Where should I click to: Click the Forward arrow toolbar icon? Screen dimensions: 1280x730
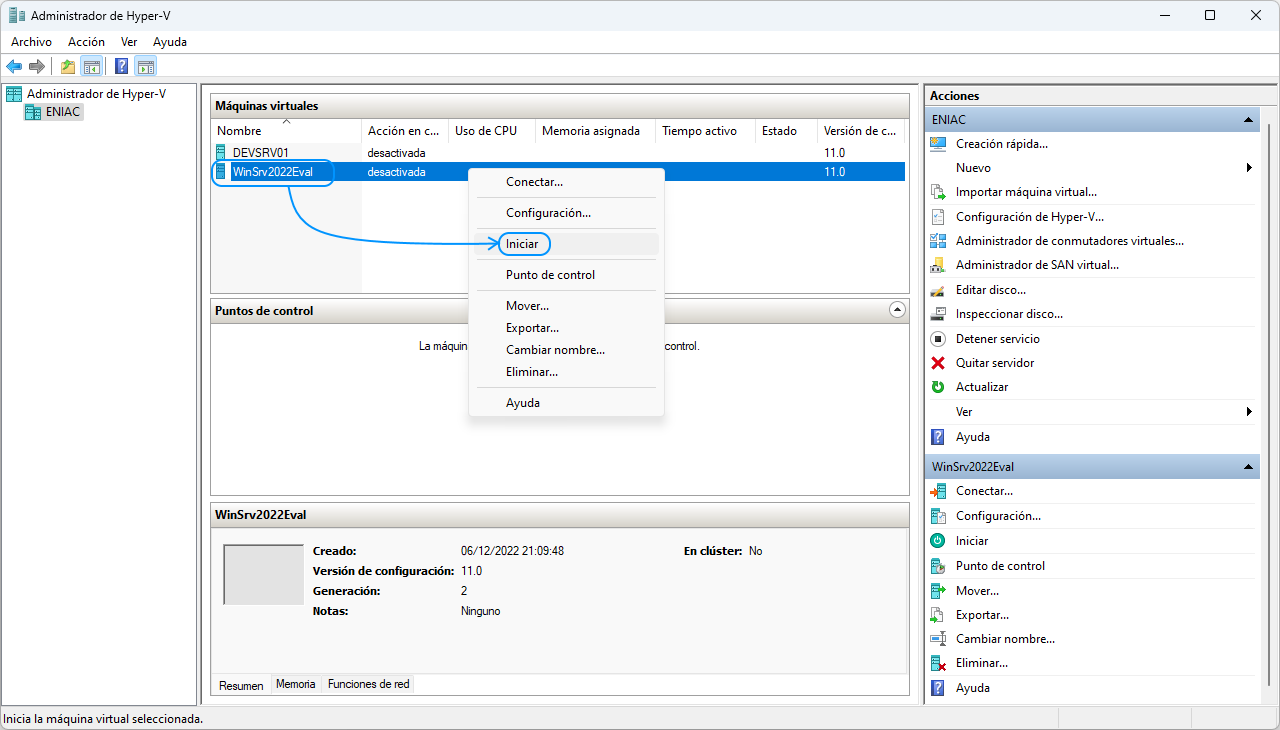point(37,67)
